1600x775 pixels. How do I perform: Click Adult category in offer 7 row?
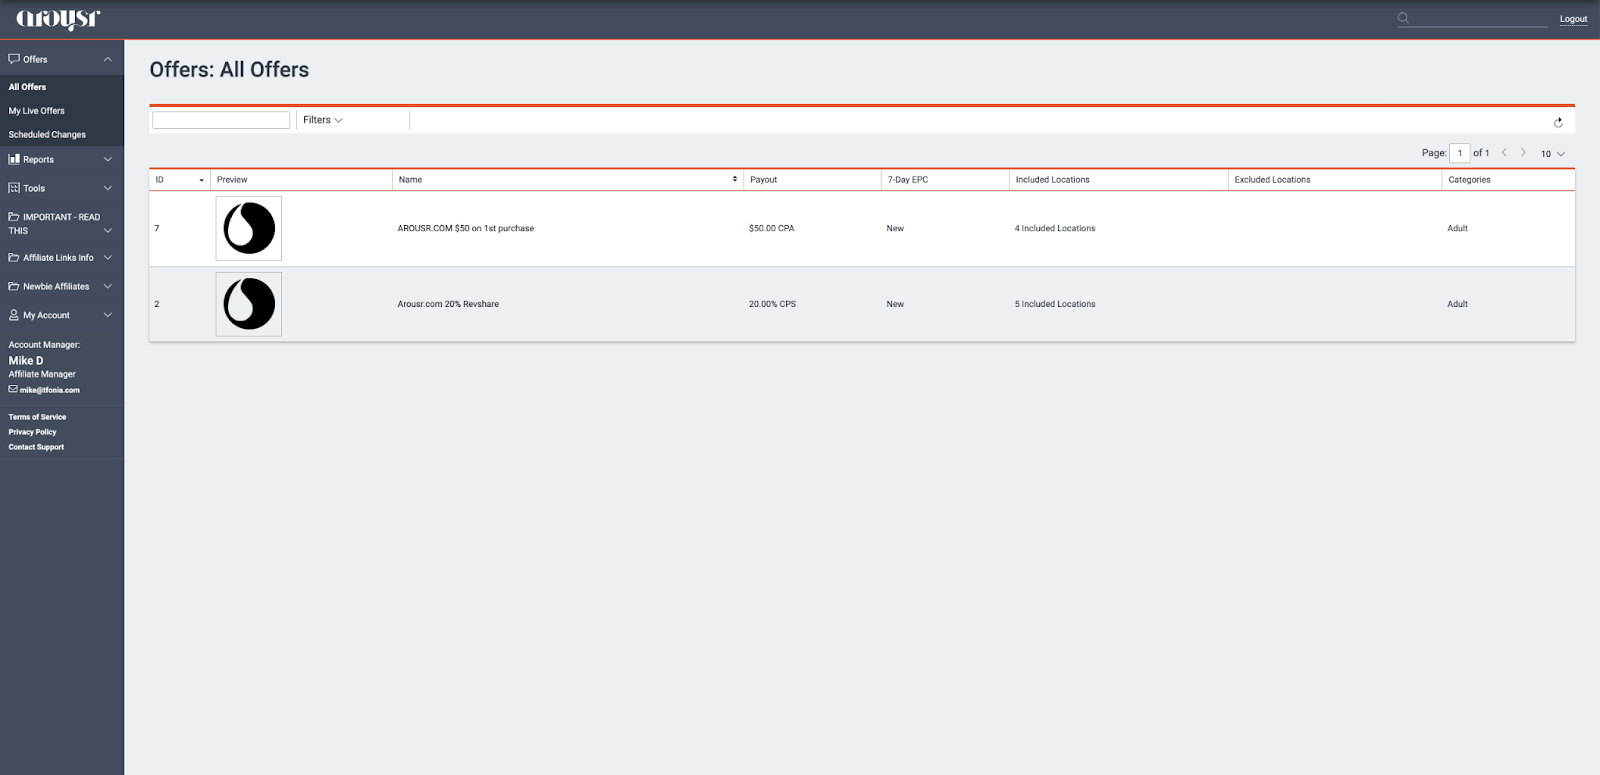(1457, 229)
